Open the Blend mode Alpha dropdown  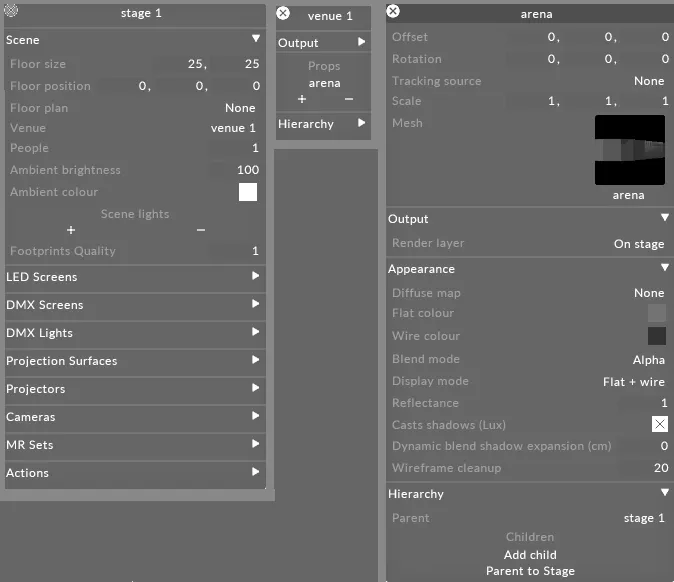tap(648, 360)
